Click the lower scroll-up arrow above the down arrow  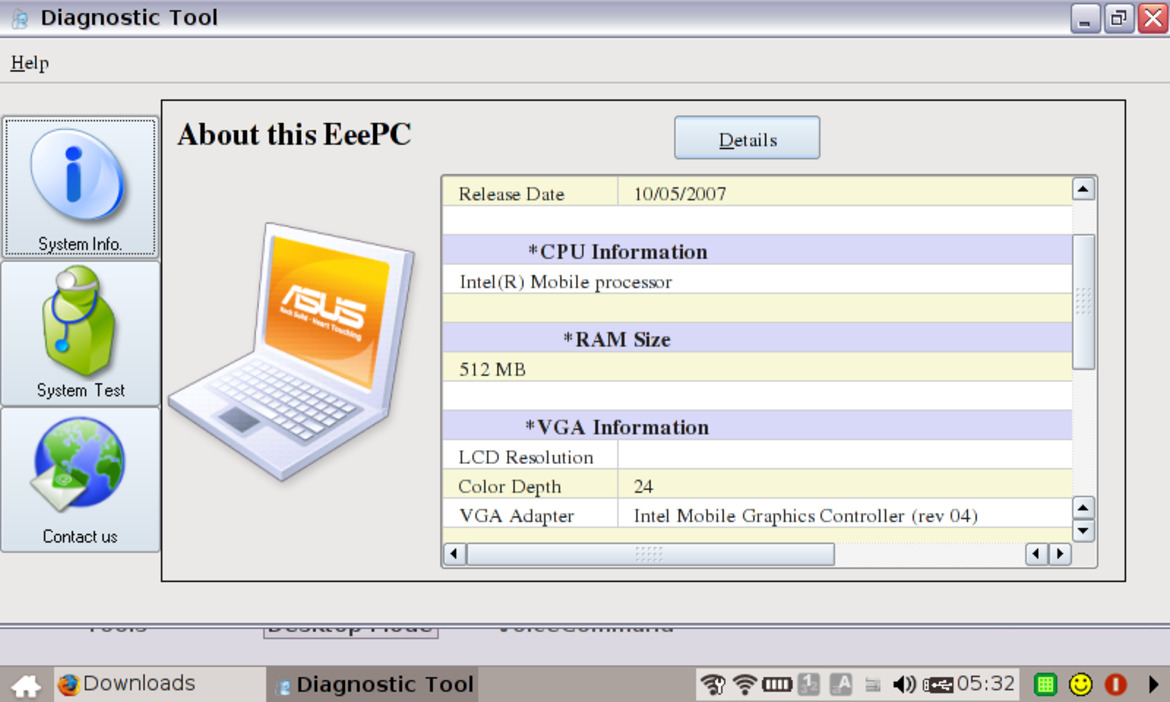point(1083,508)
